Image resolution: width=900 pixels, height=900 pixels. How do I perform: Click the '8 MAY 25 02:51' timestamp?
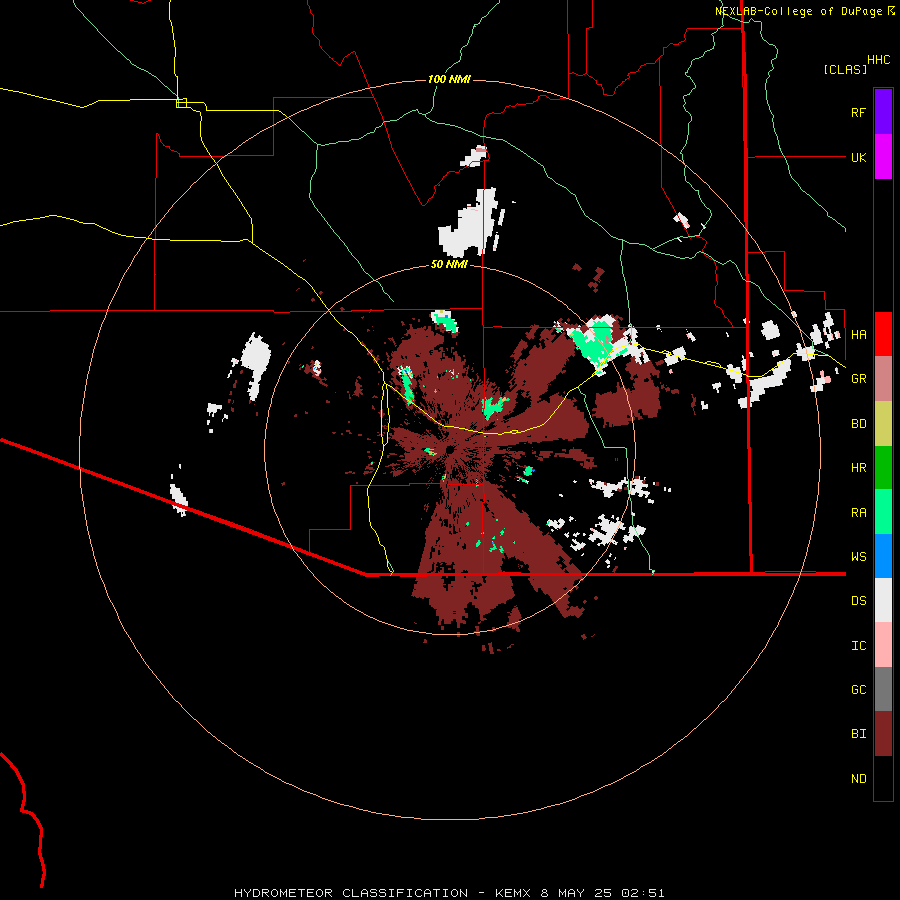click(602, 893)
